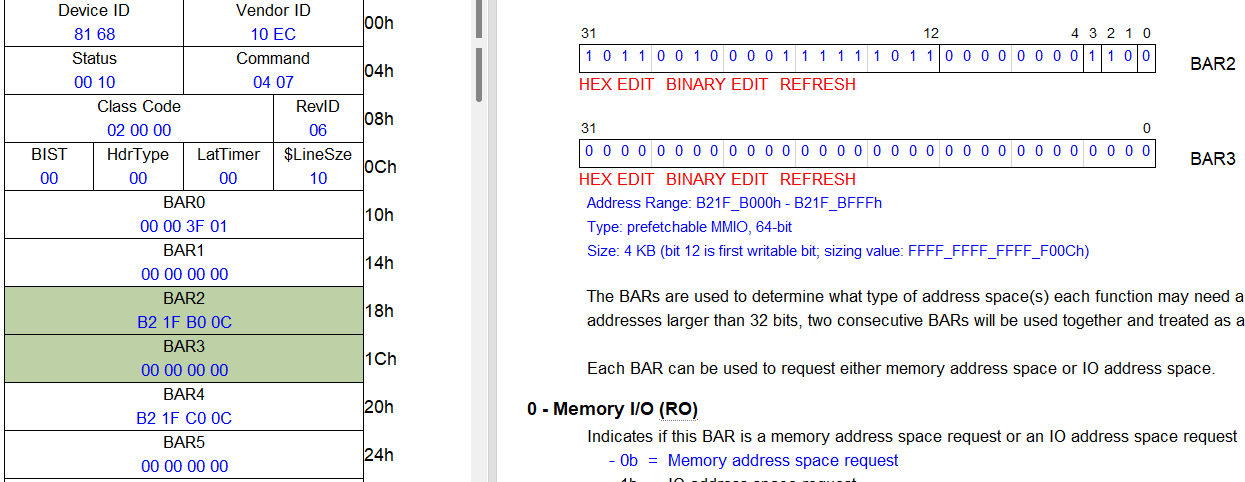Click the '0 - Memory I/O (RO)' heading
The width and height of the screenshot is (1245, 482).
[x=612, y=409]
